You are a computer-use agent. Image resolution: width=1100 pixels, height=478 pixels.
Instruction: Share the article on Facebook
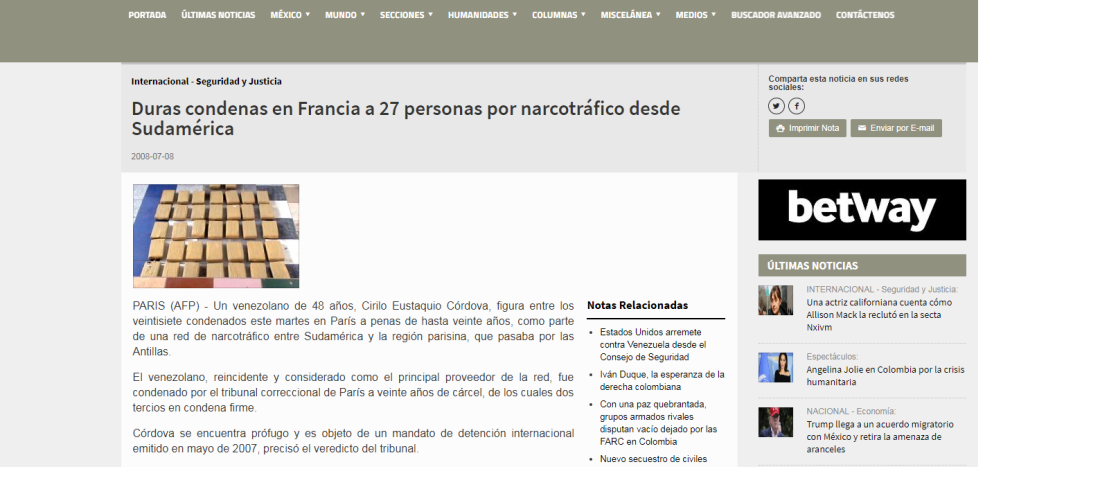tap(796, 106)
